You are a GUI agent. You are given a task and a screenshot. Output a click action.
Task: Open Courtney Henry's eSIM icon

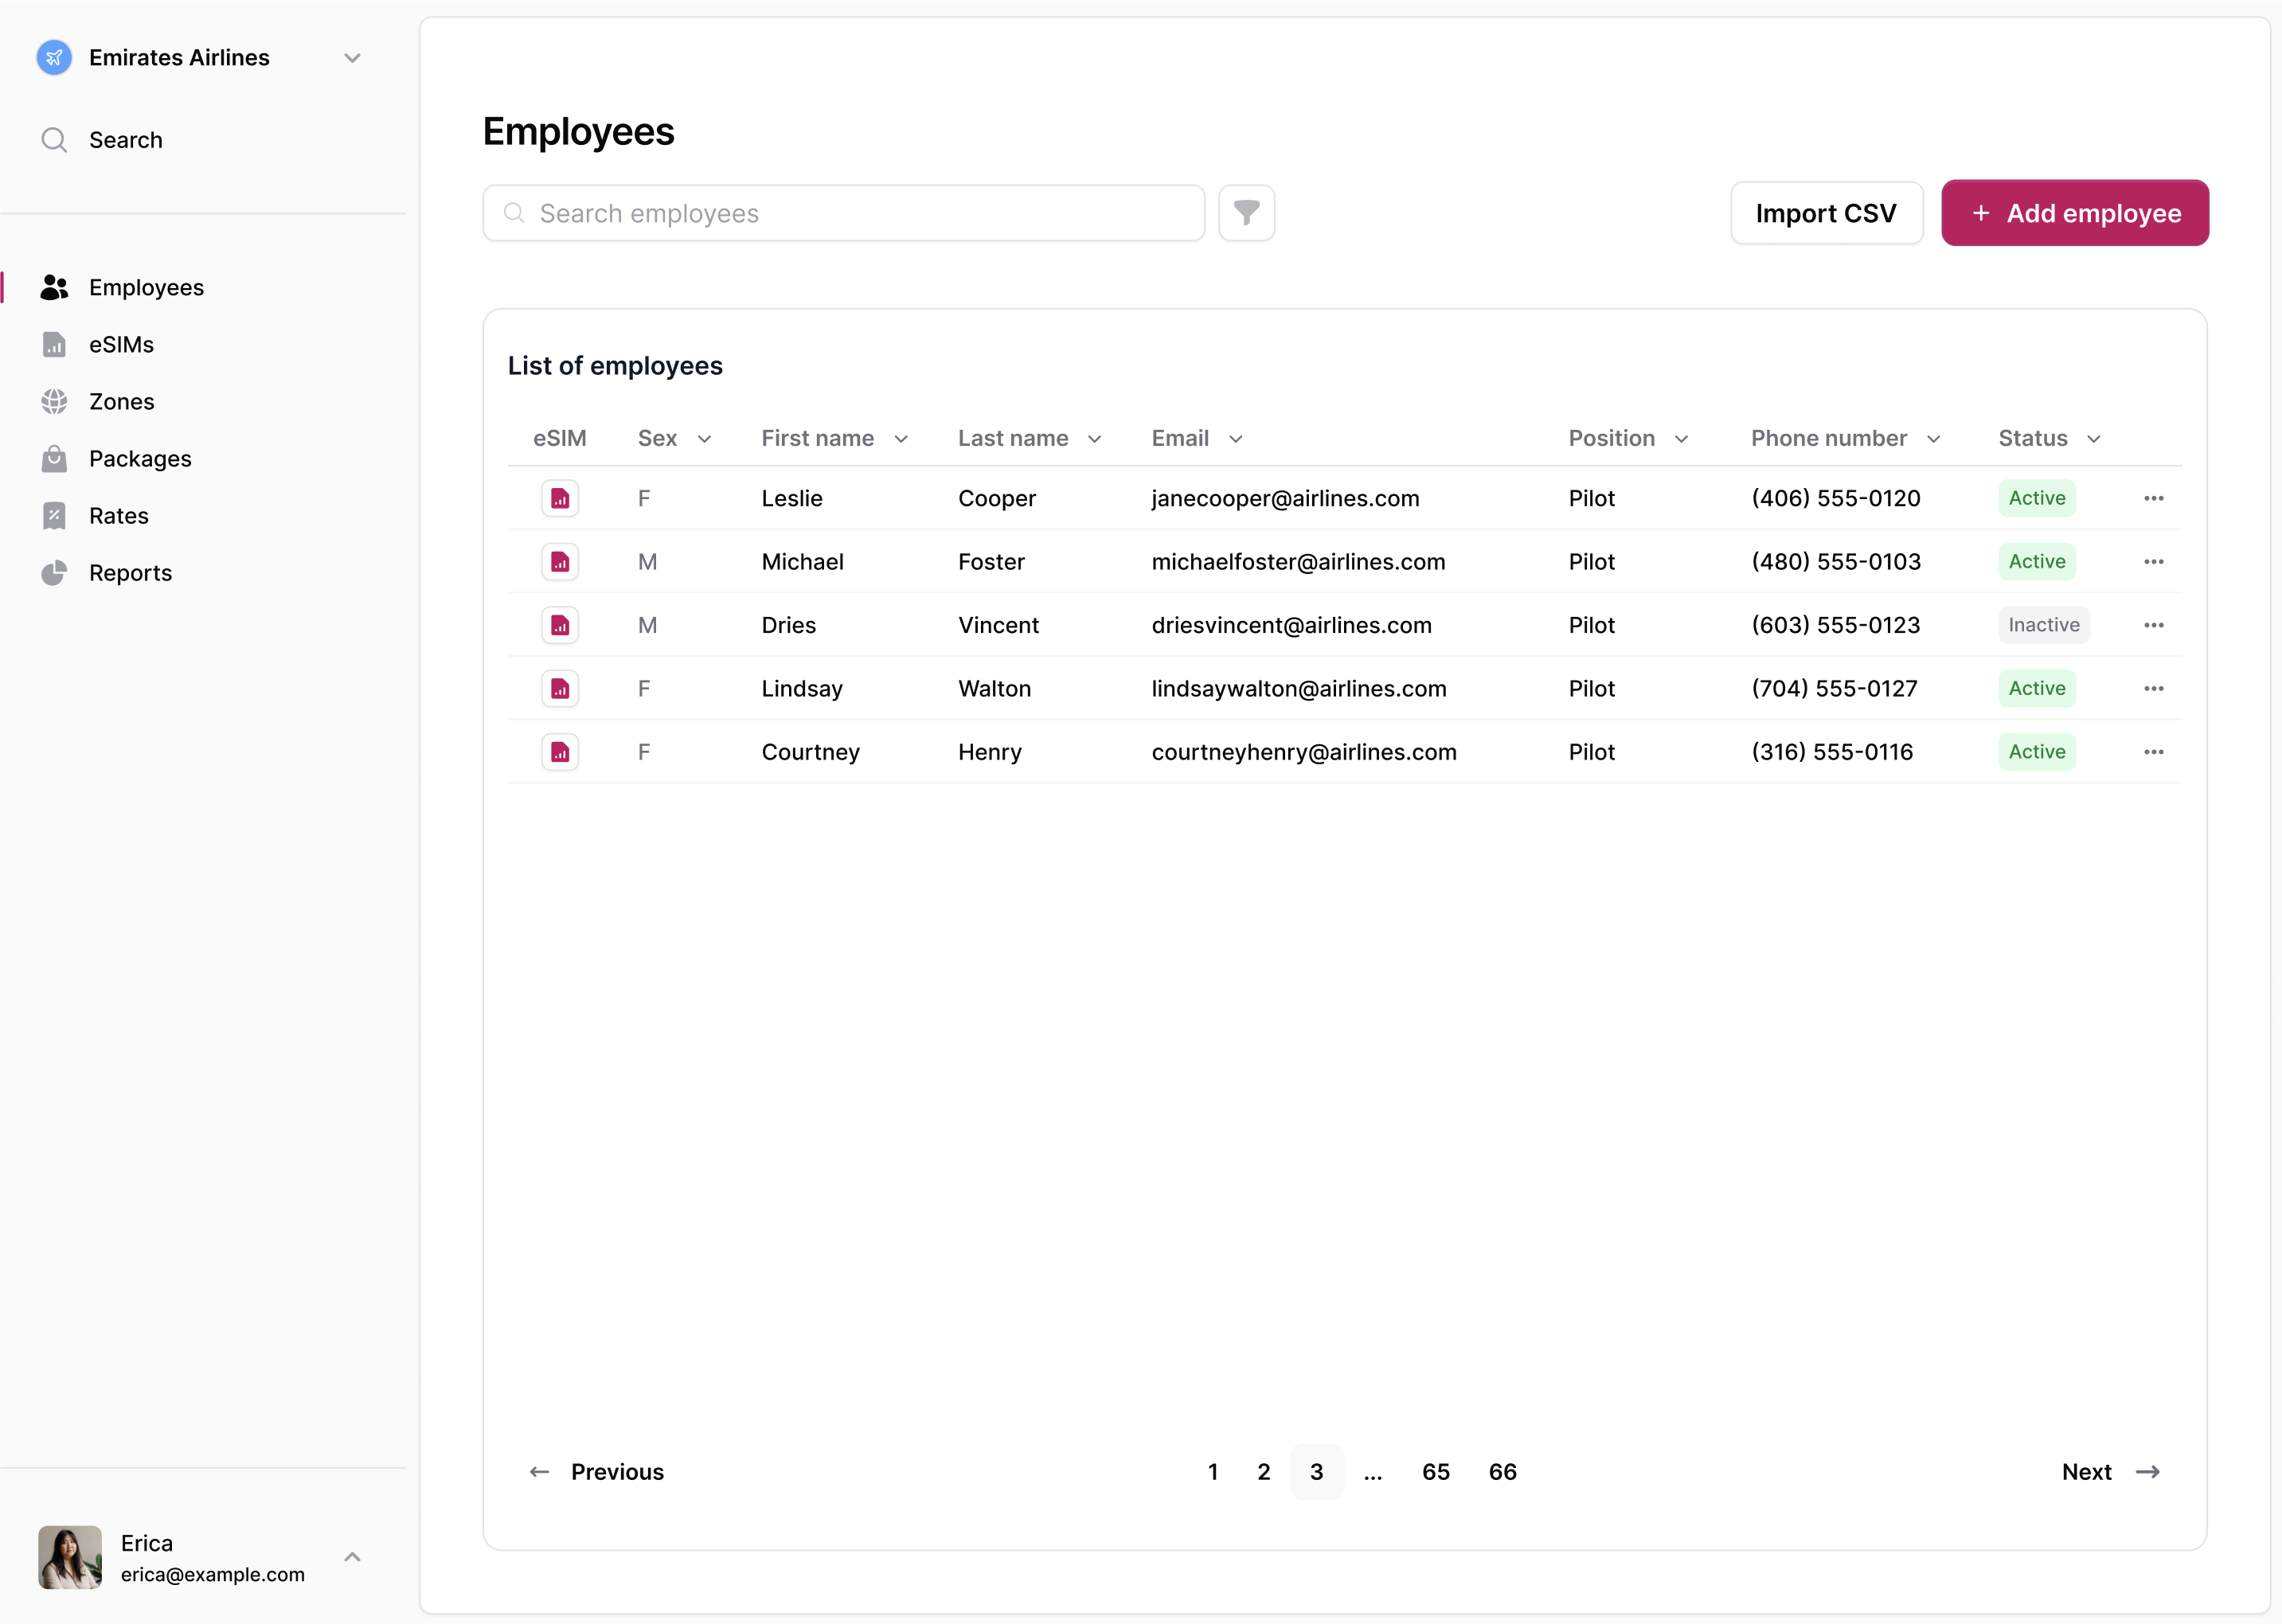click(x=560, y=752)
